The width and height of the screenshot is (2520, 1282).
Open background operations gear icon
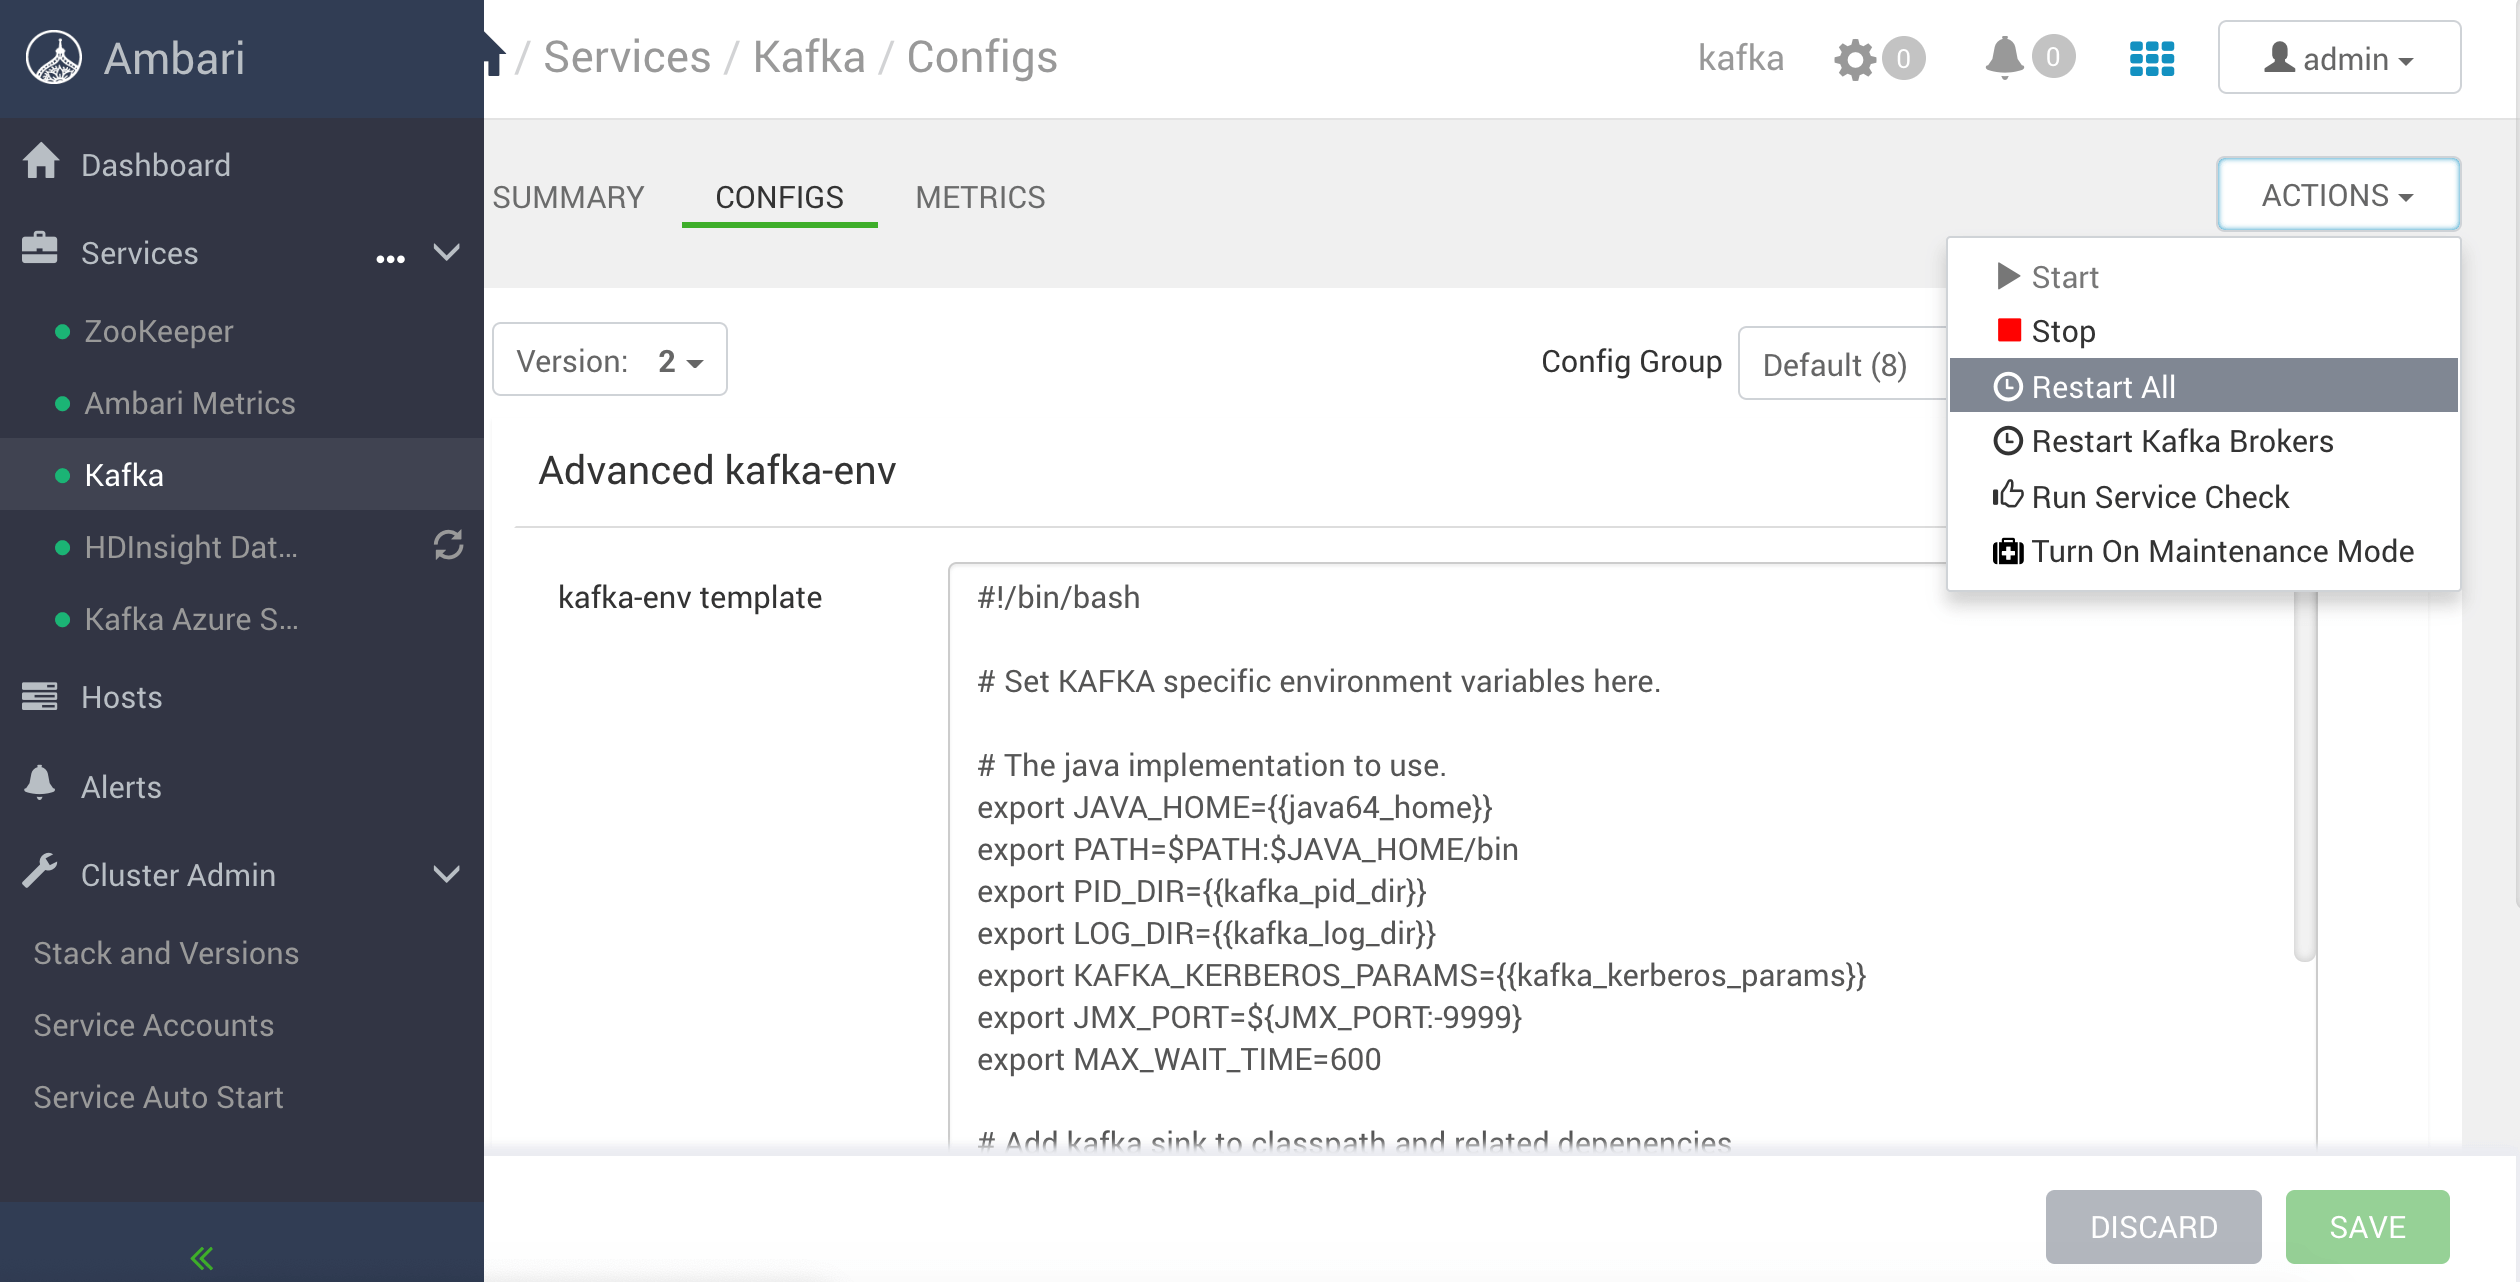point(1855,59)
